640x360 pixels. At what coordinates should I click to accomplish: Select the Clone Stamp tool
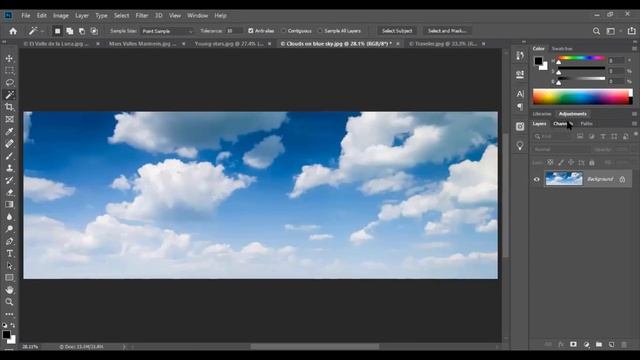pyautogui.click(x=9, y=168)
